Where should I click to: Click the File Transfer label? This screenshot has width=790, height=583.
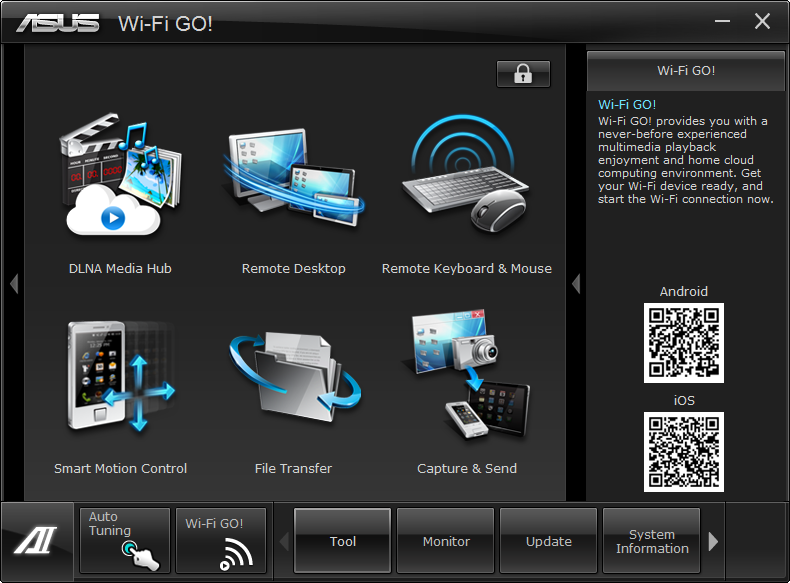coord(293,469)
